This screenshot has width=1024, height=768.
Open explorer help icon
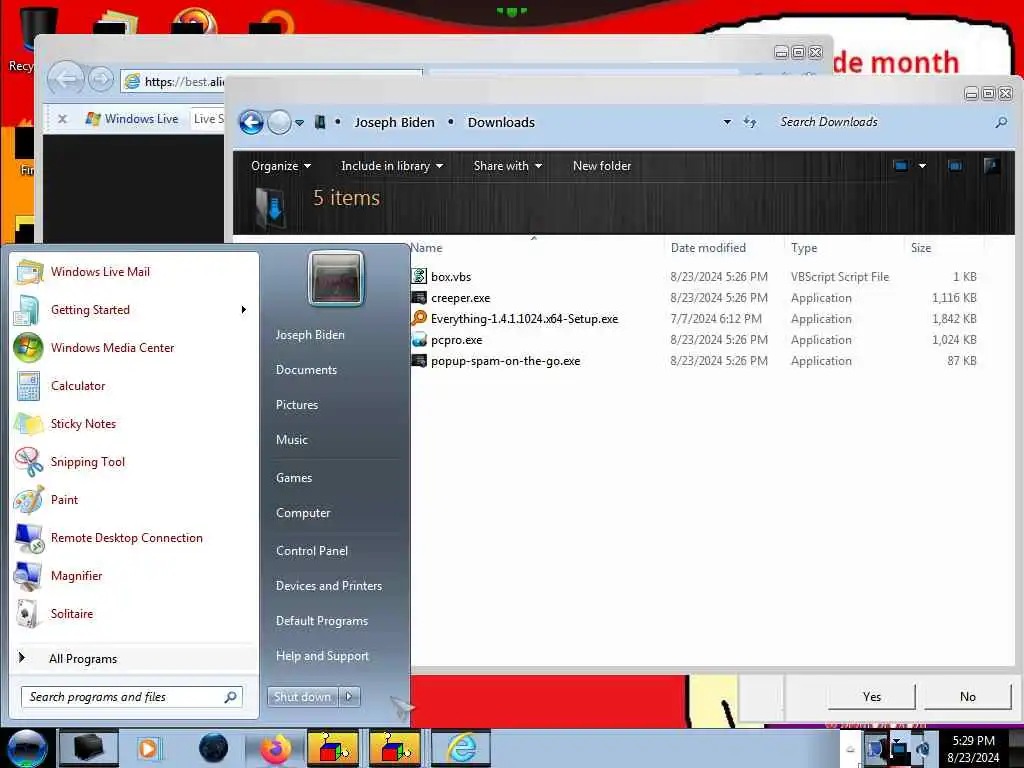pyautogui.click(x=991, y=166)
